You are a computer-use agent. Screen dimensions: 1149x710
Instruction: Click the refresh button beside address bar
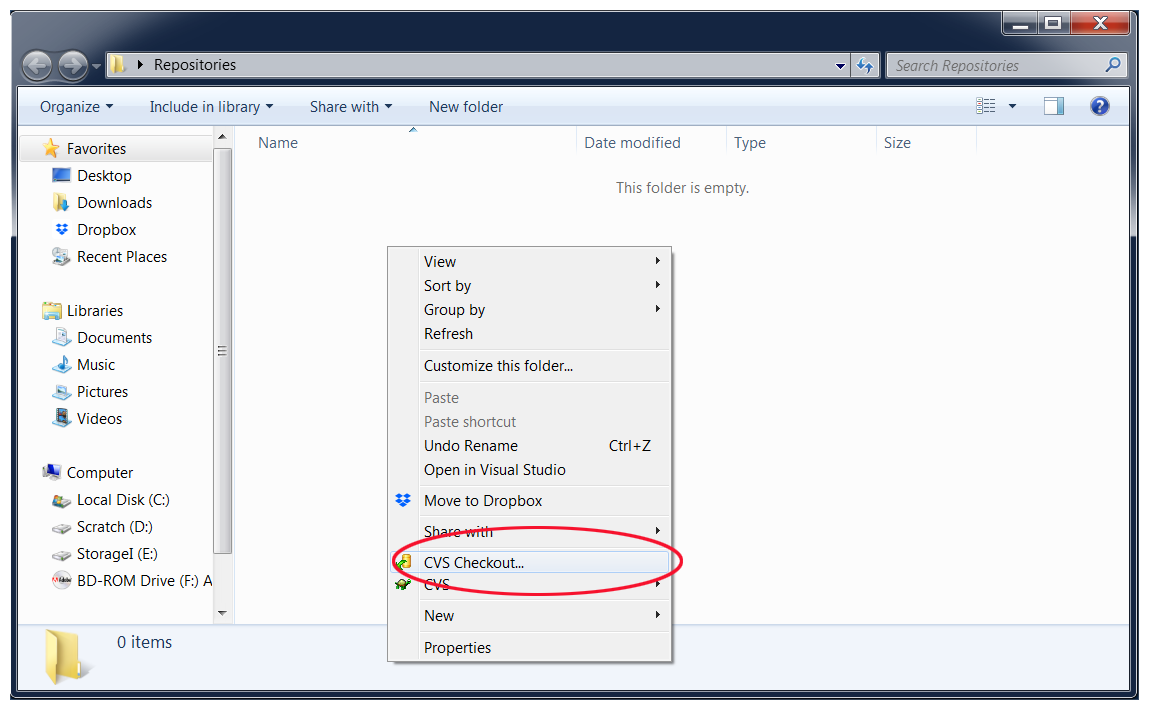click(866, 66)
